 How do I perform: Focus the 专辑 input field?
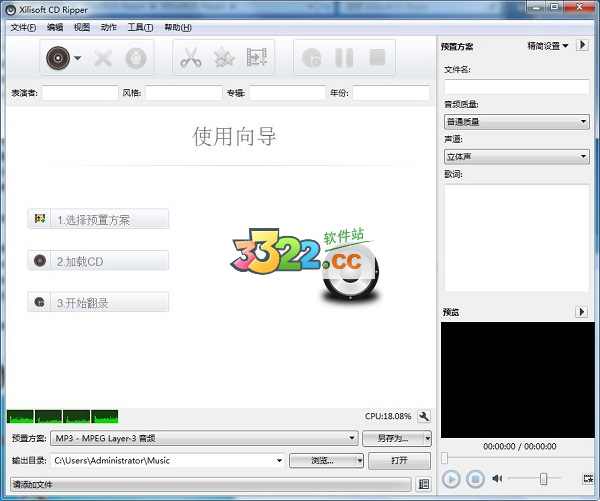(287, 93)
